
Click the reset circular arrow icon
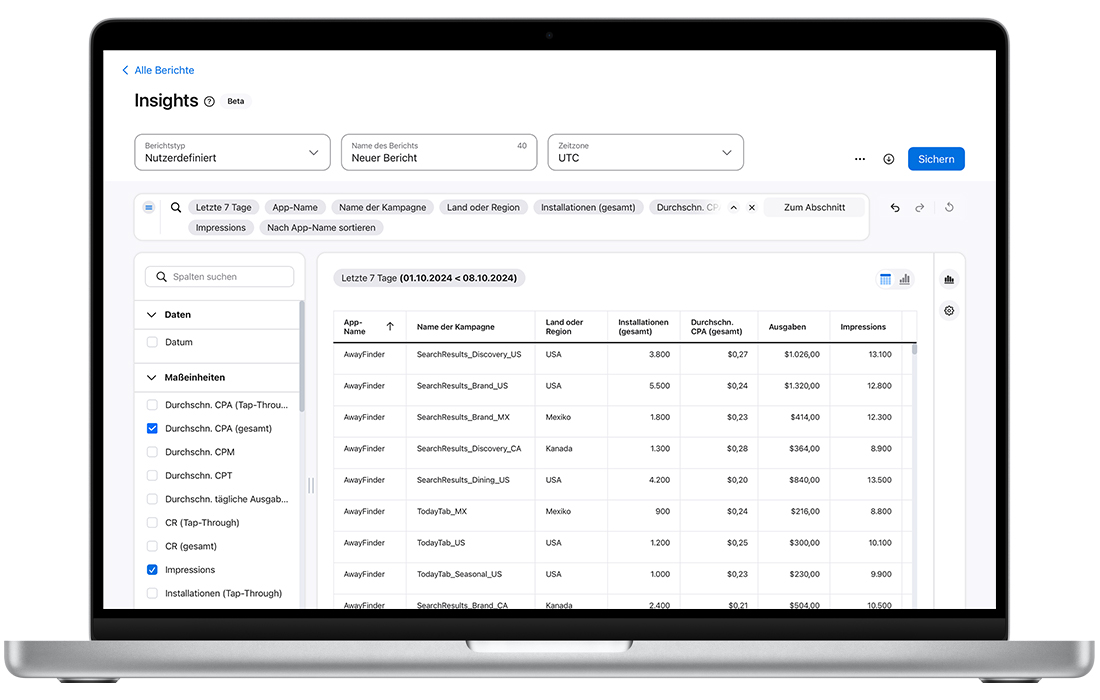(949, 208)
